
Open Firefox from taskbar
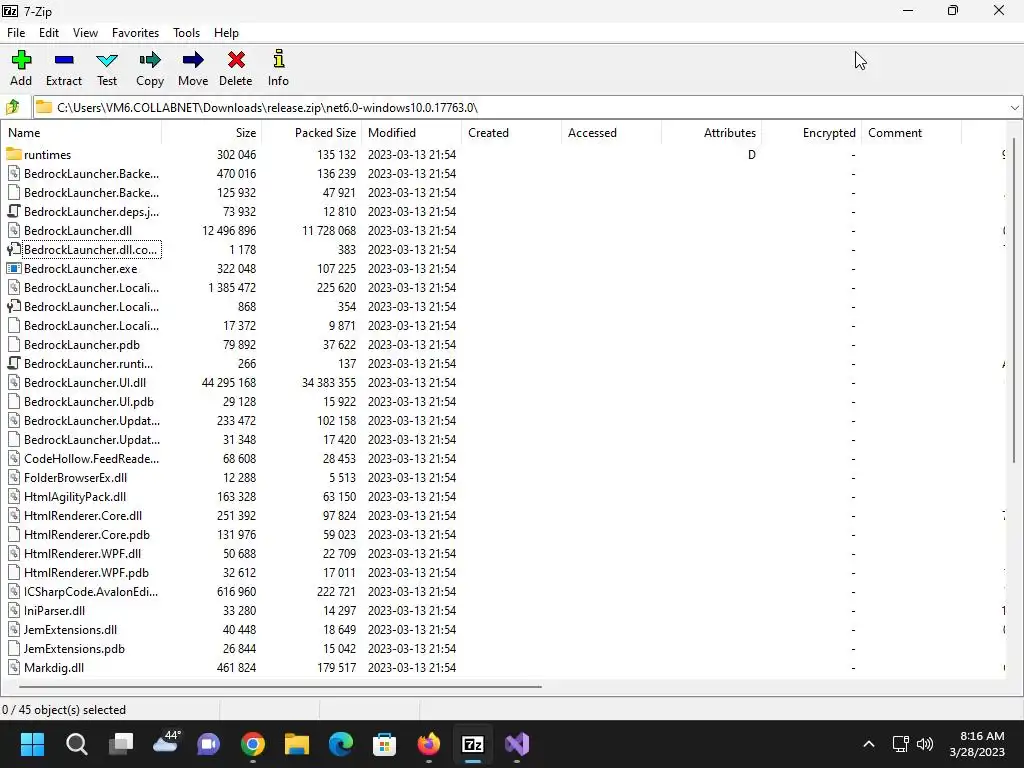(428, 744)
